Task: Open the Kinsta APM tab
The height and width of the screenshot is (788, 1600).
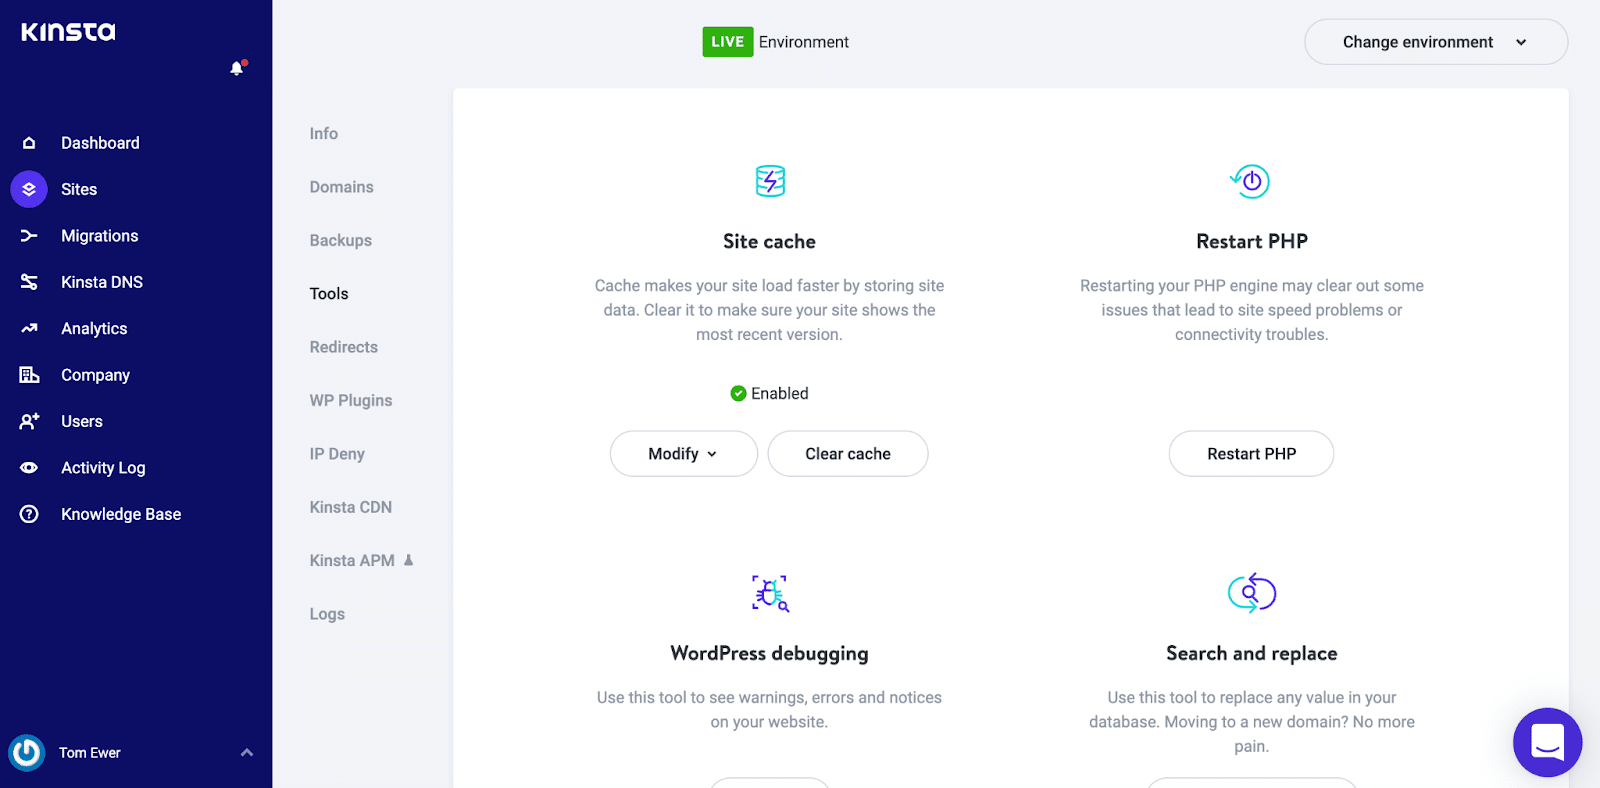Action: 352,561
